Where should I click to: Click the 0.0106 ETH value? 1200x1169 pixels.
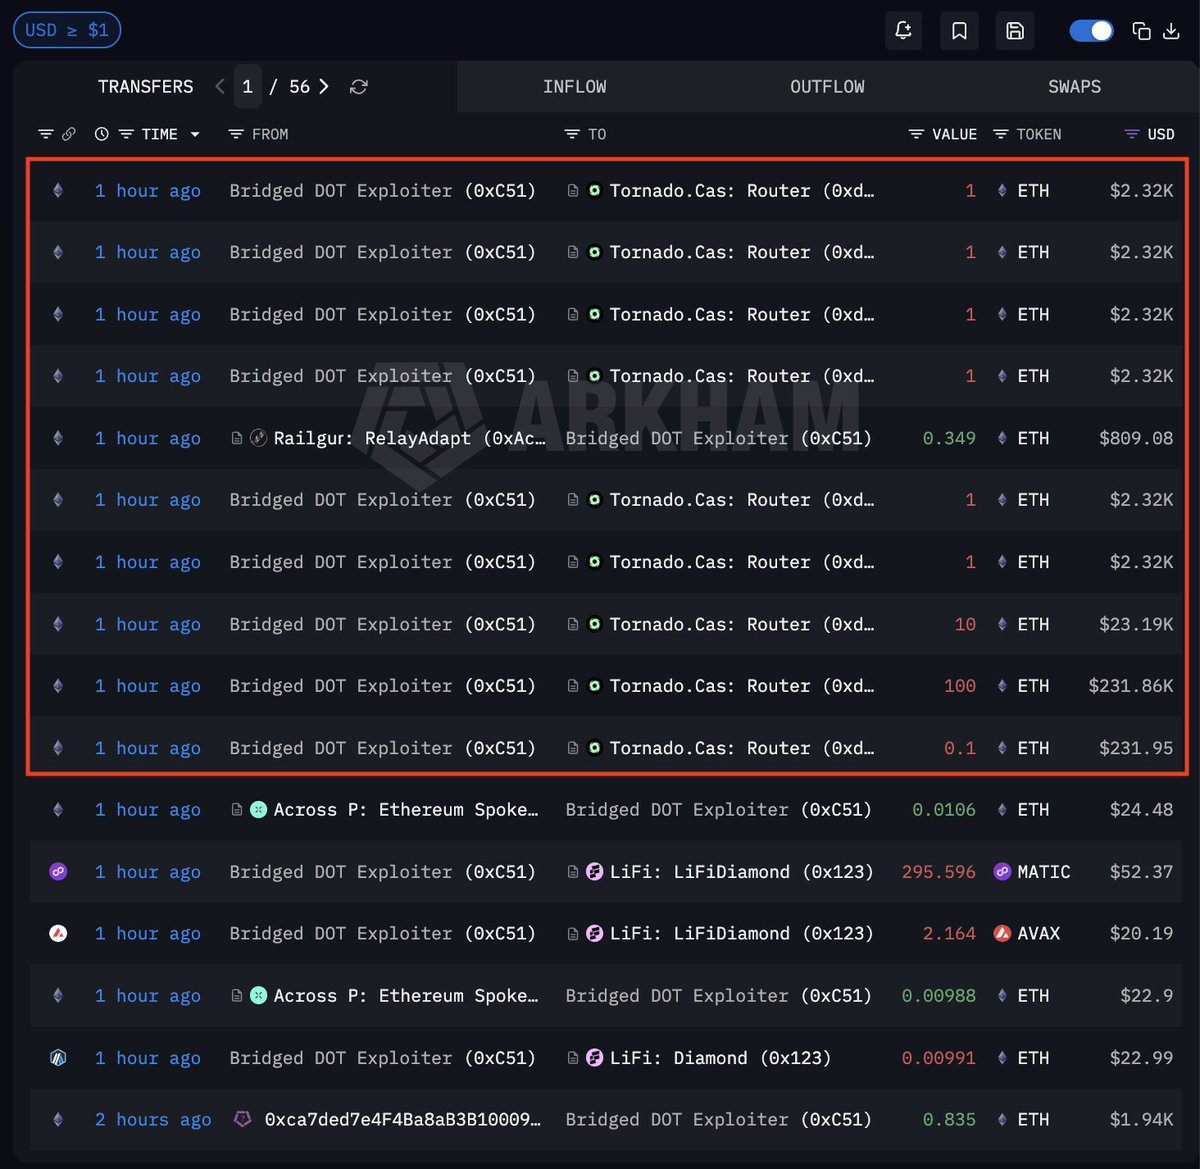[x=944, y=810]
